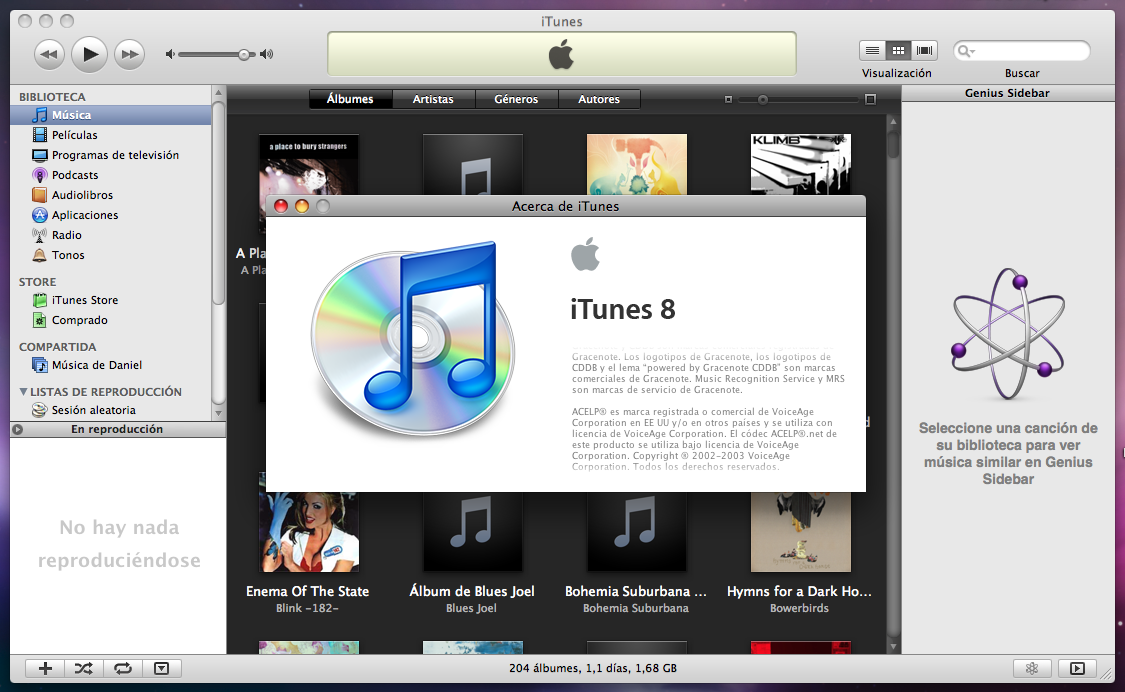Switch to the Artistas tab

433,99
